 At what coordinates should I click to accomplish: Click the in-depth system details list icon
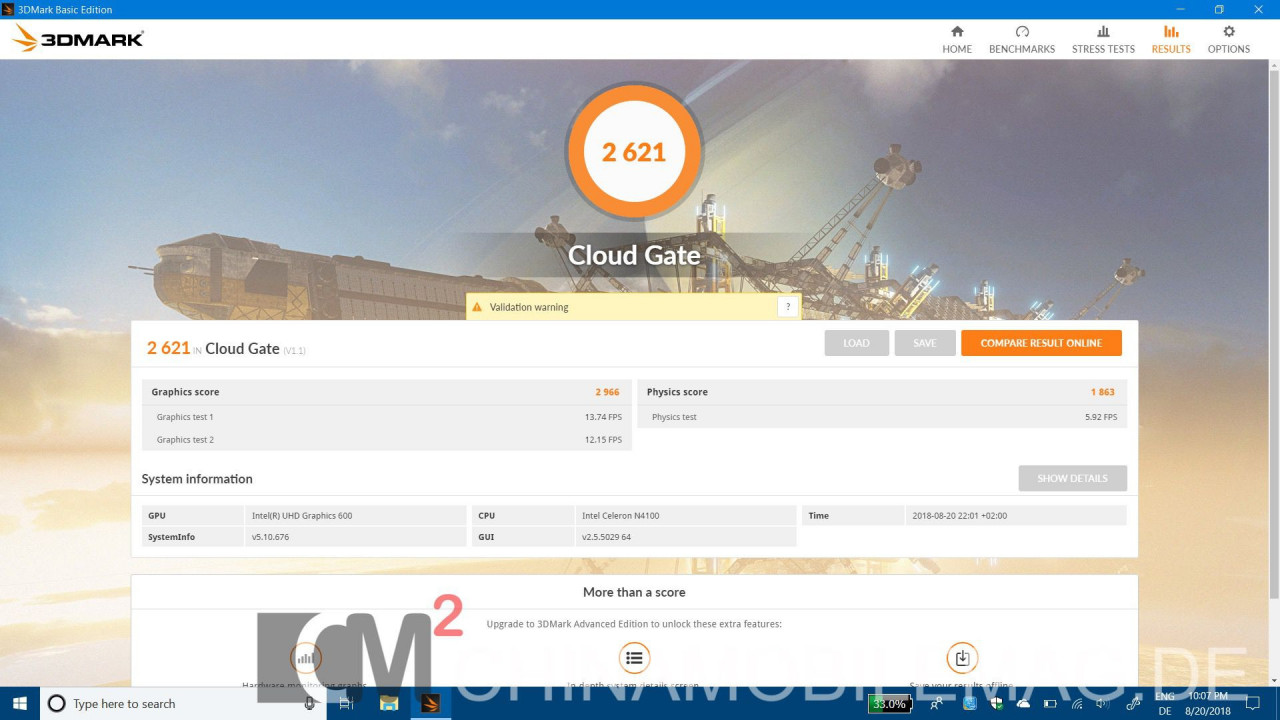[x=633, y=658]
